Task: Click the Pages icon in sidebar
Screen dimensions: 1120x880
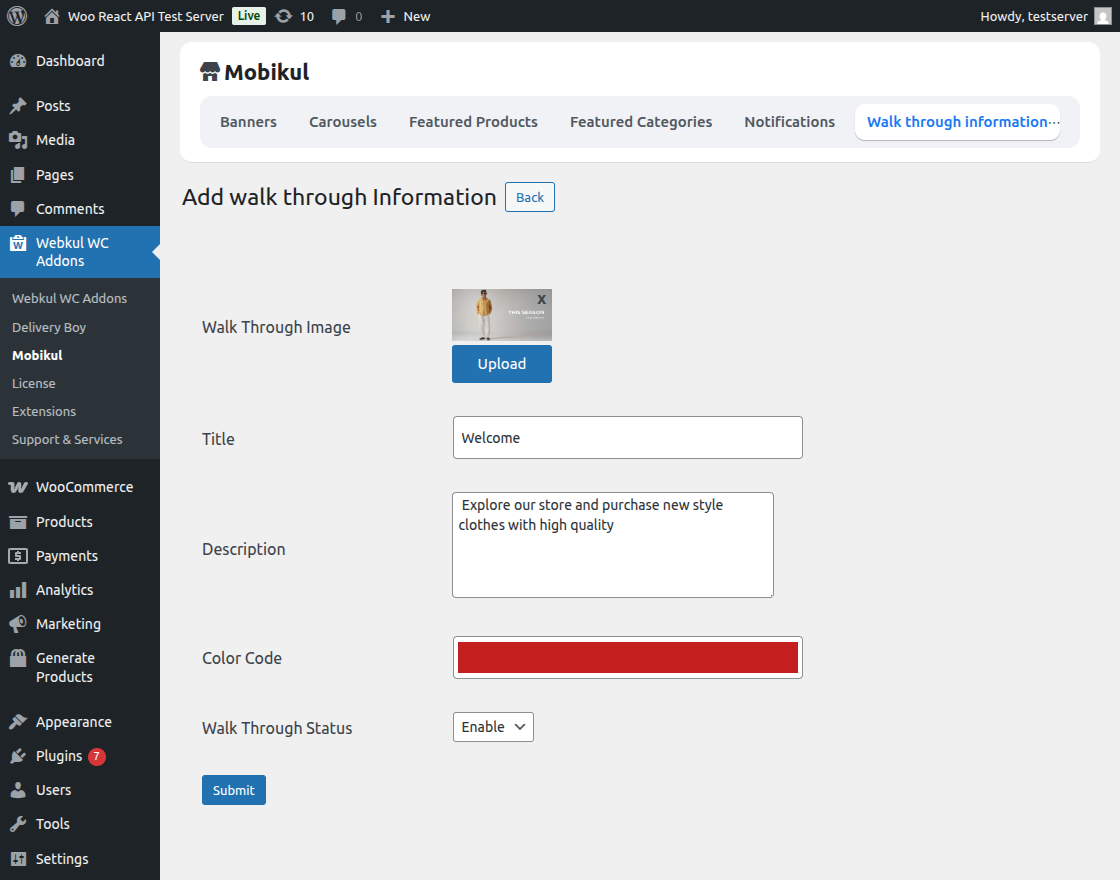Action: pyautogui.click(x=19, y=174)
